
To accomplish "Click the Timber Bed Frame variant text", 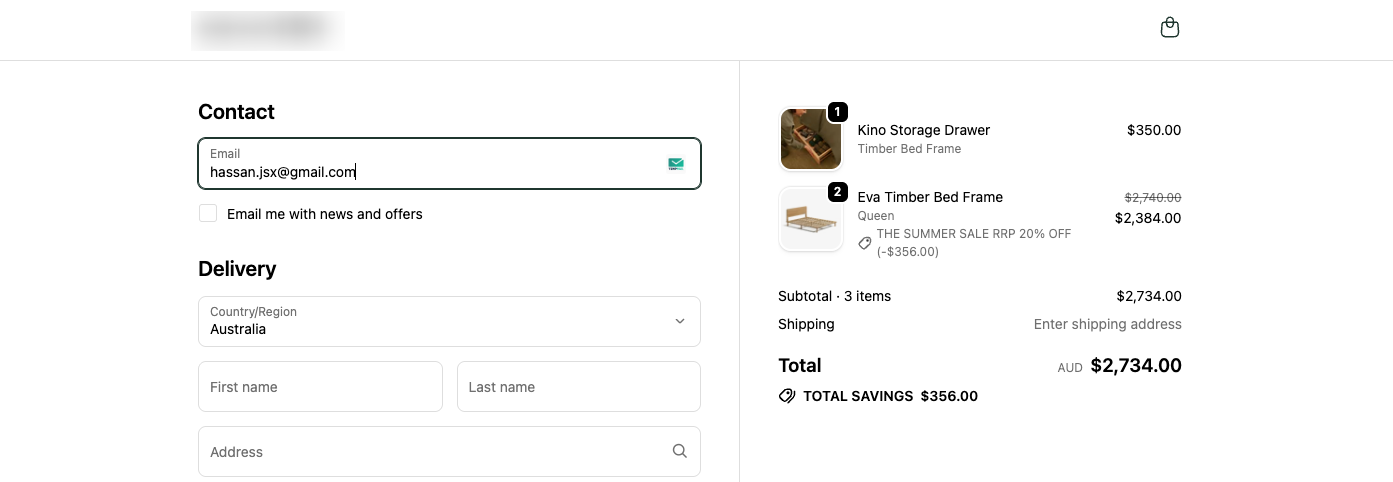I will (909, 149).
